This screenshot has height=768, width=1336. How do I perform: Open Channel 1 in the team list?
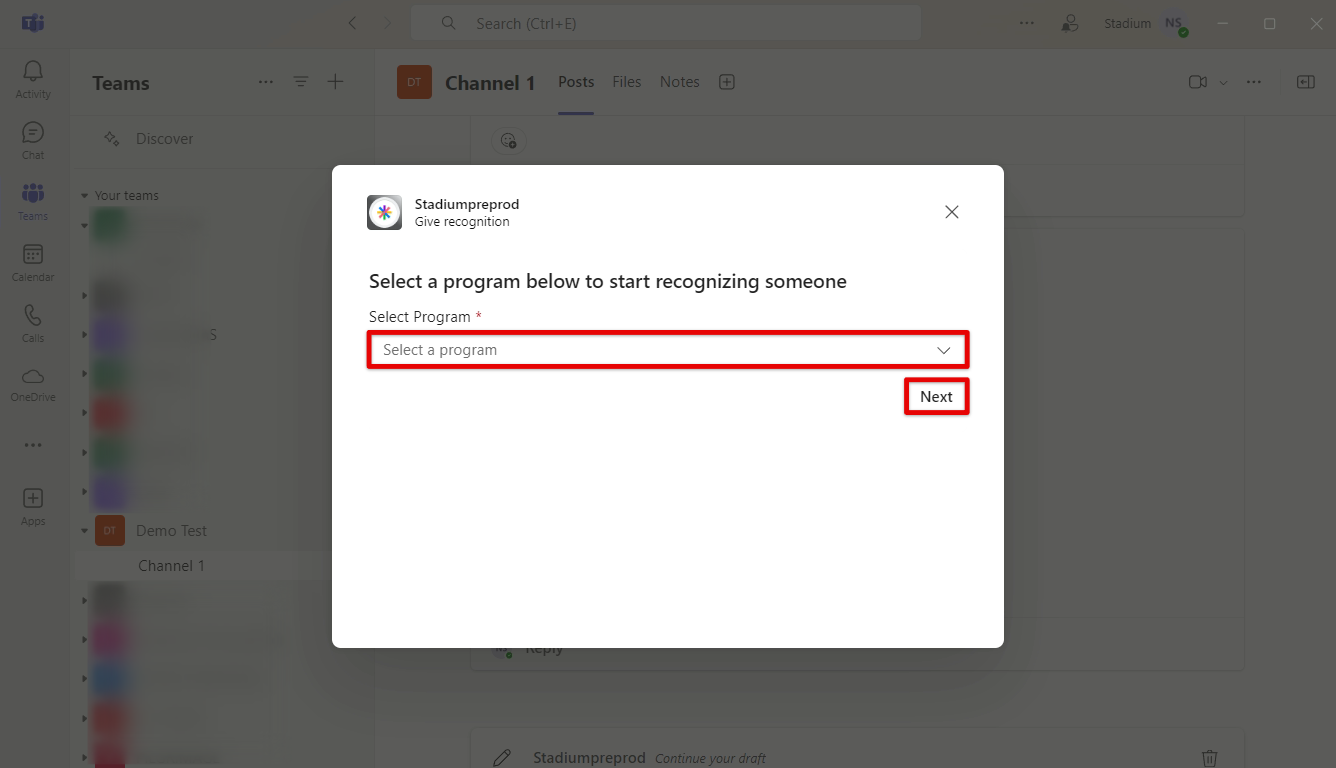click(x=171, y=566)
